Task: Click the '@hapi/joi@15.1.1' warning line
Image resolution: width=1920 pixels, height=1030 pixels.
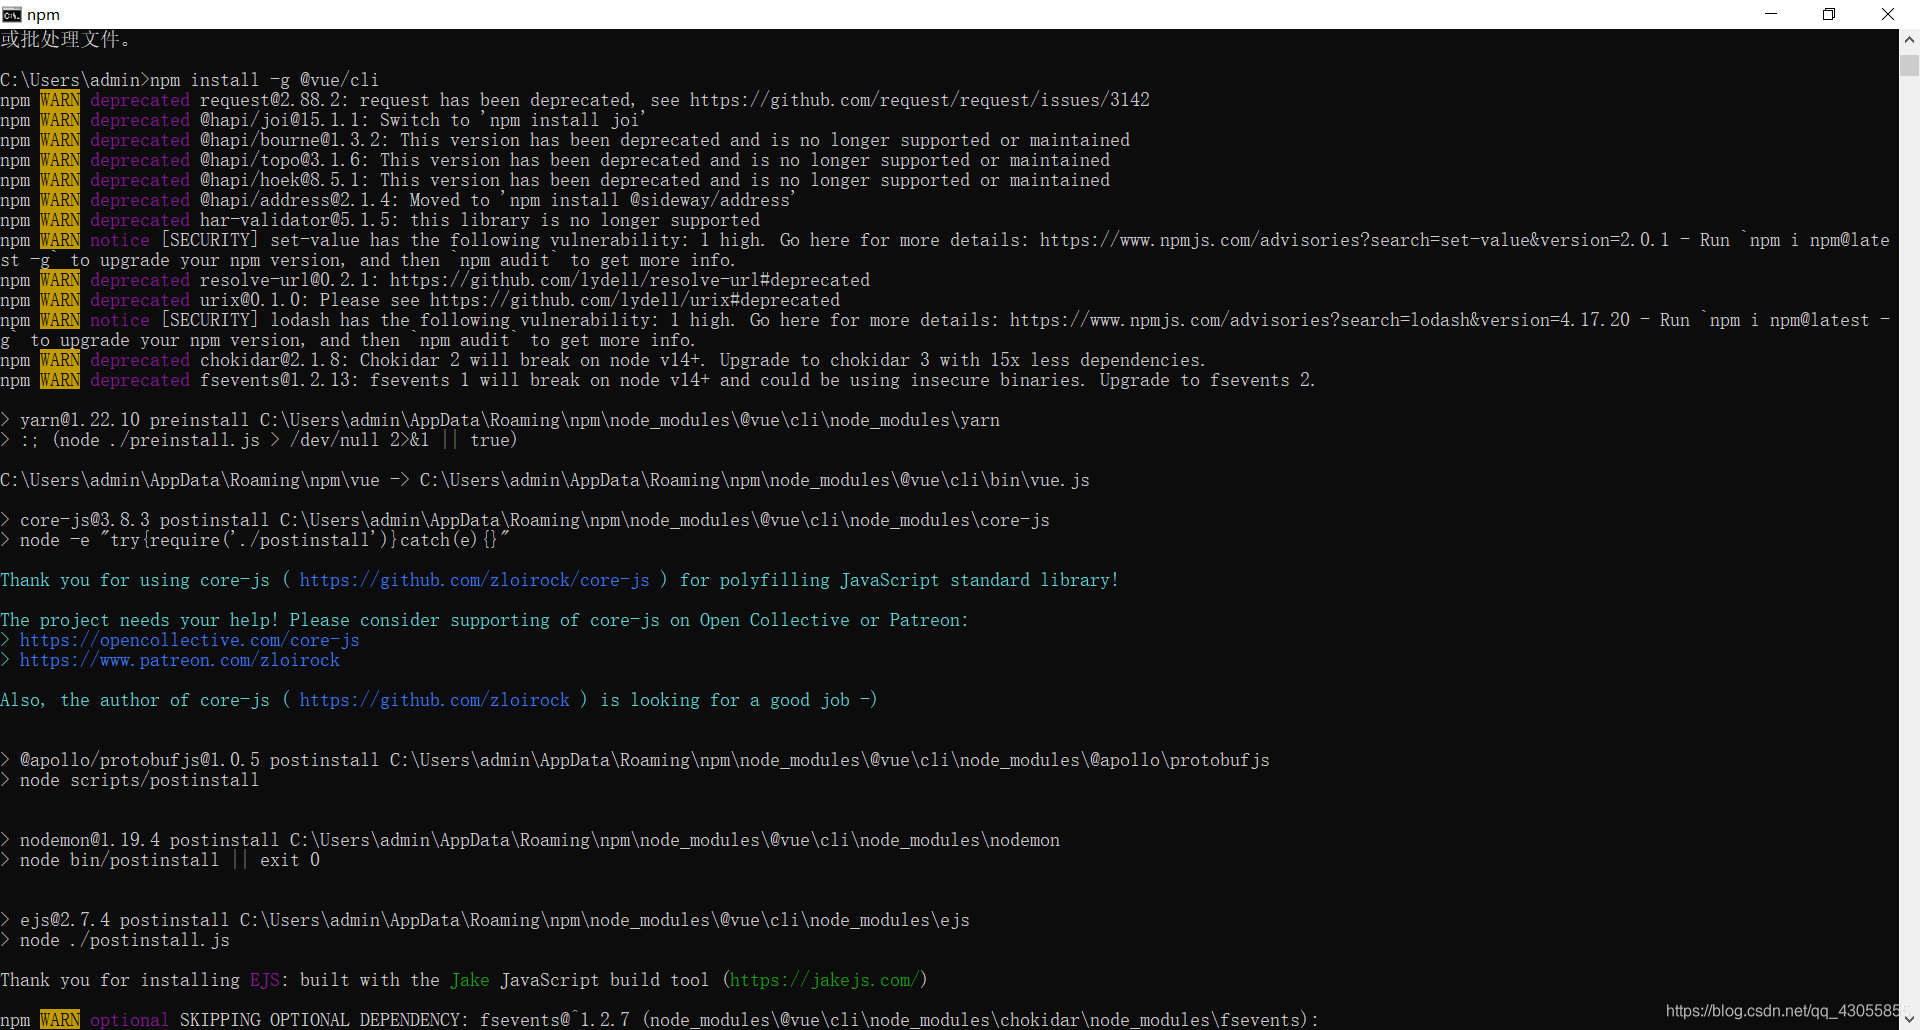Action: coord(323,120)
